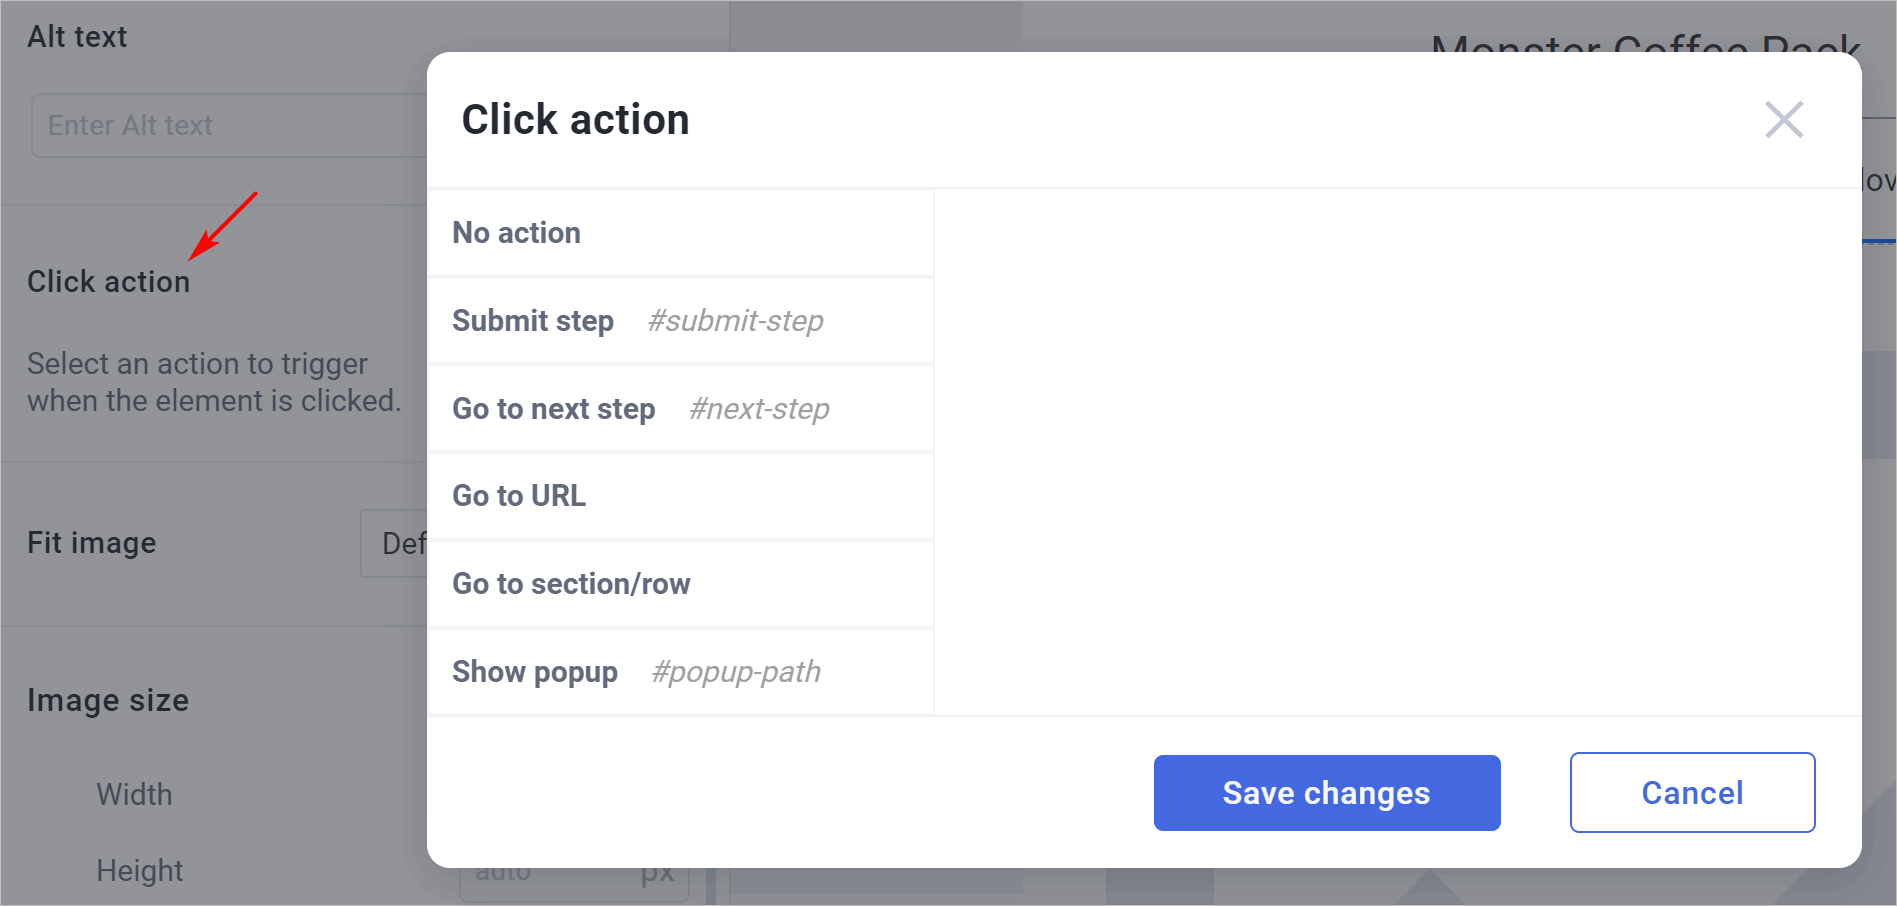Select Go to next step action
Viewport: 1897px width, 906px height.
click(680, 409)
